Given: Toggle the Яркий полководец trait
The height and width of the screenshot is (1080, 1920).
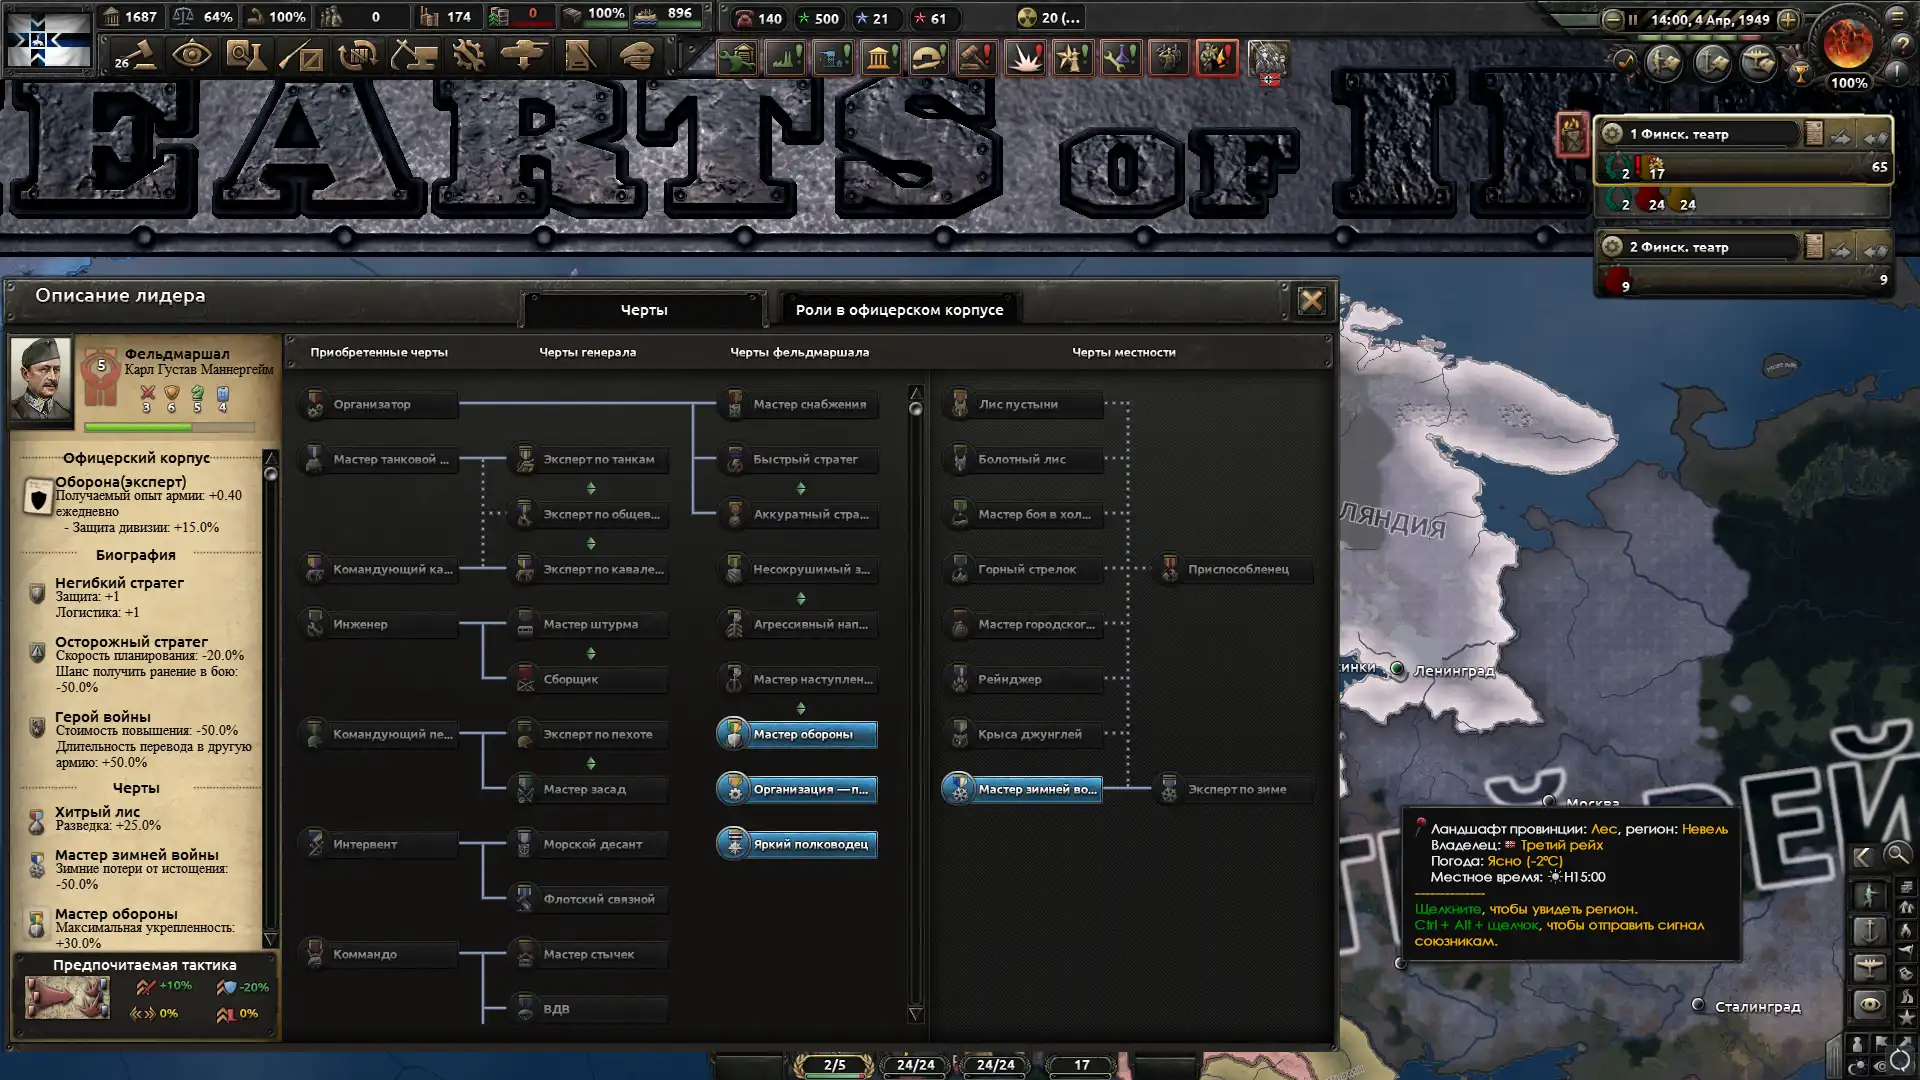Looking at the screenshot, I should [x=797, y=844].
